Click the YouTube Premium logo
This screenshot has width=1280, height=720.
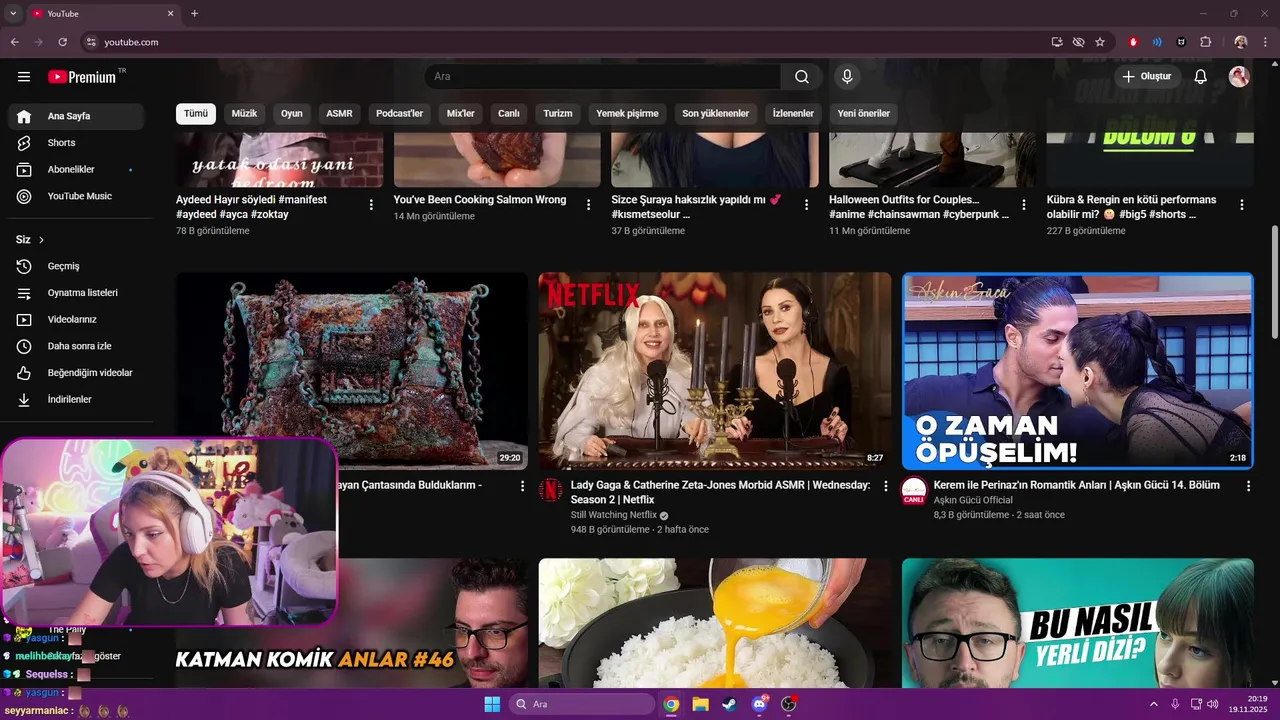[x=82, y=77]
